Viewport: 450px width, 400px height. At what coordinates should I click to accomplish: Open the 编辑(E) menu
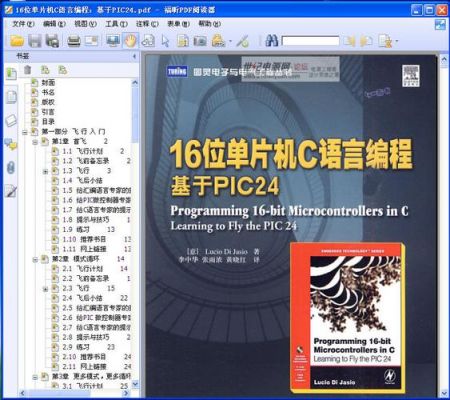(54, 24)
